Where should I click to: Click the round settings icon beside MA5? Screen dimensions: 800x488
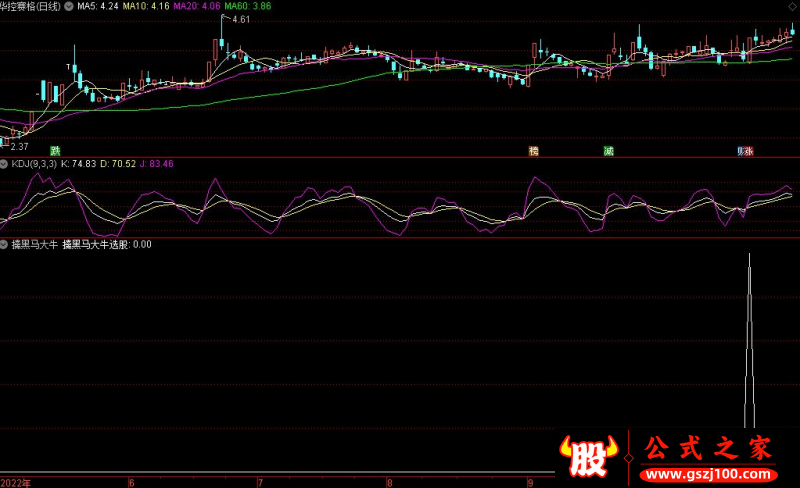[x=68, y=6]
